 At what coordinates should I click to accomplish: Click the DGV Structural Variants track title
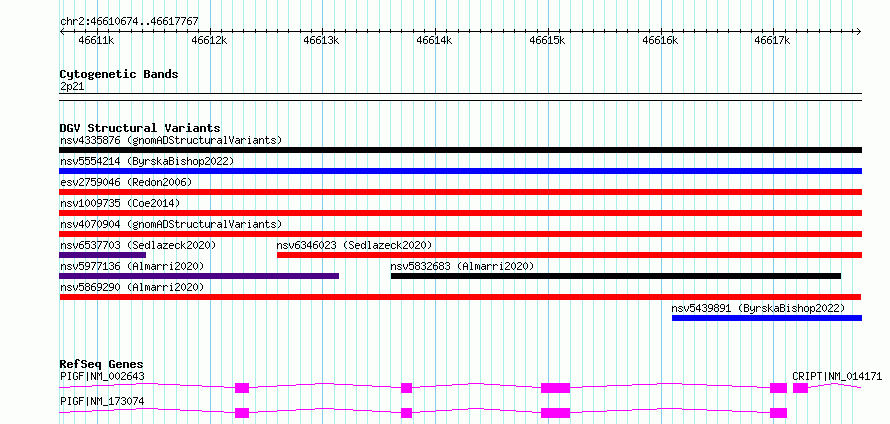pyautogui.click(x=140, y=128)
